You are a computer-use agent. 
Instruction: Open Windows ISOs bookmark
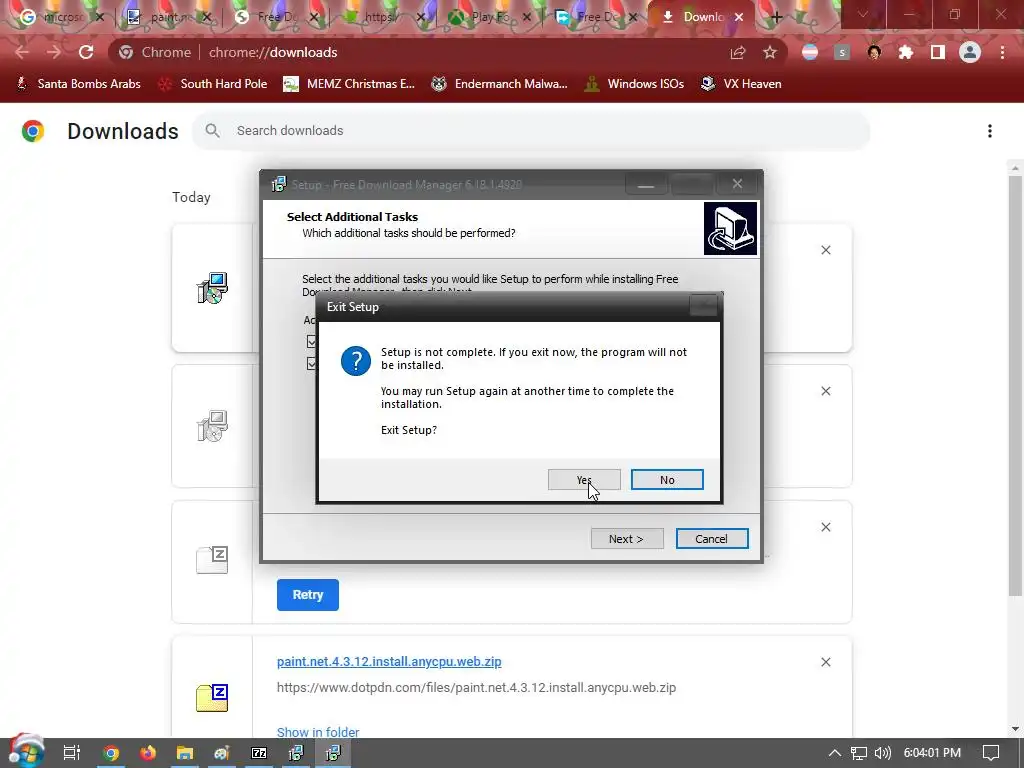(635, 84)
